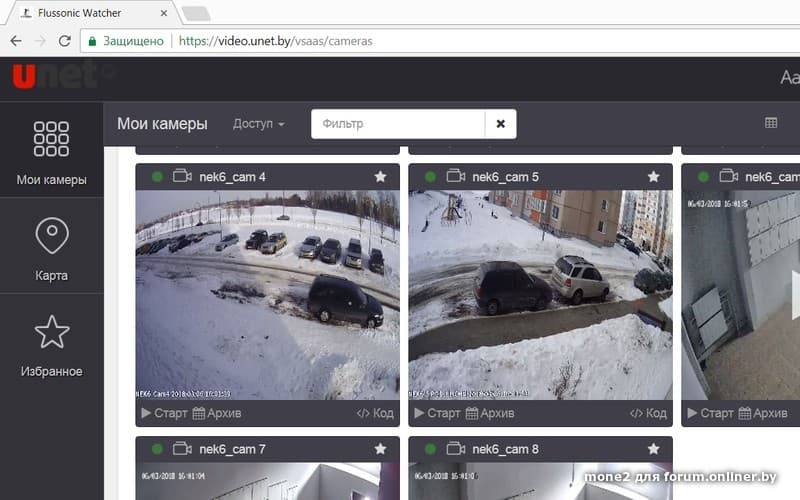This screenshot has height=500, width=800.
Task: Close the Flussonic Watcher tab
Action: tap(164, 13)
